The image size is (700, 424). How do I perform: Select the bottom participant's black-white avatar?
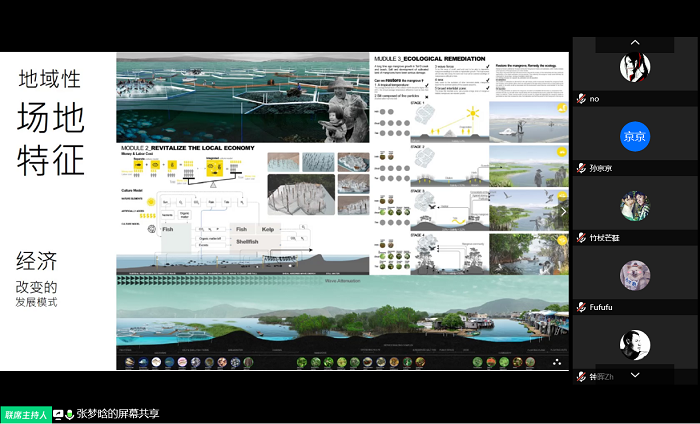635,345
